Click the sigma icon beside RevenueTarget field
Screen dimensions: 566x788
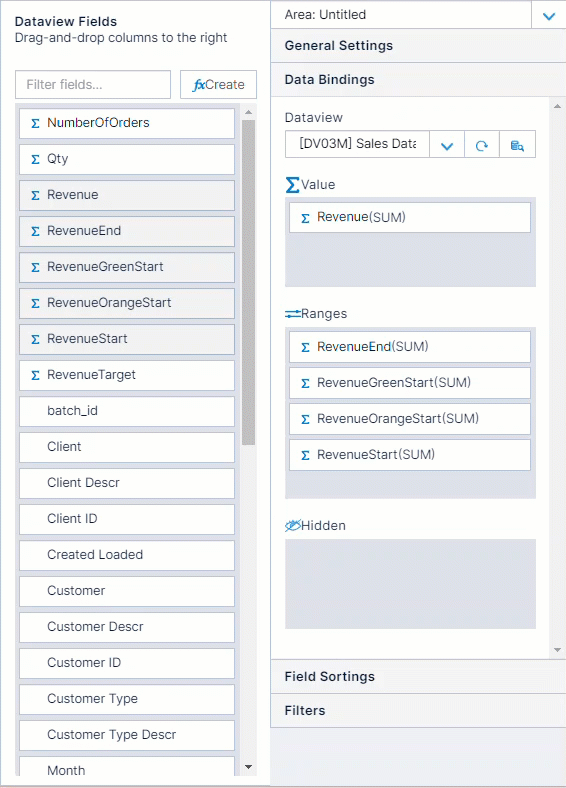[x=35, y=375]
